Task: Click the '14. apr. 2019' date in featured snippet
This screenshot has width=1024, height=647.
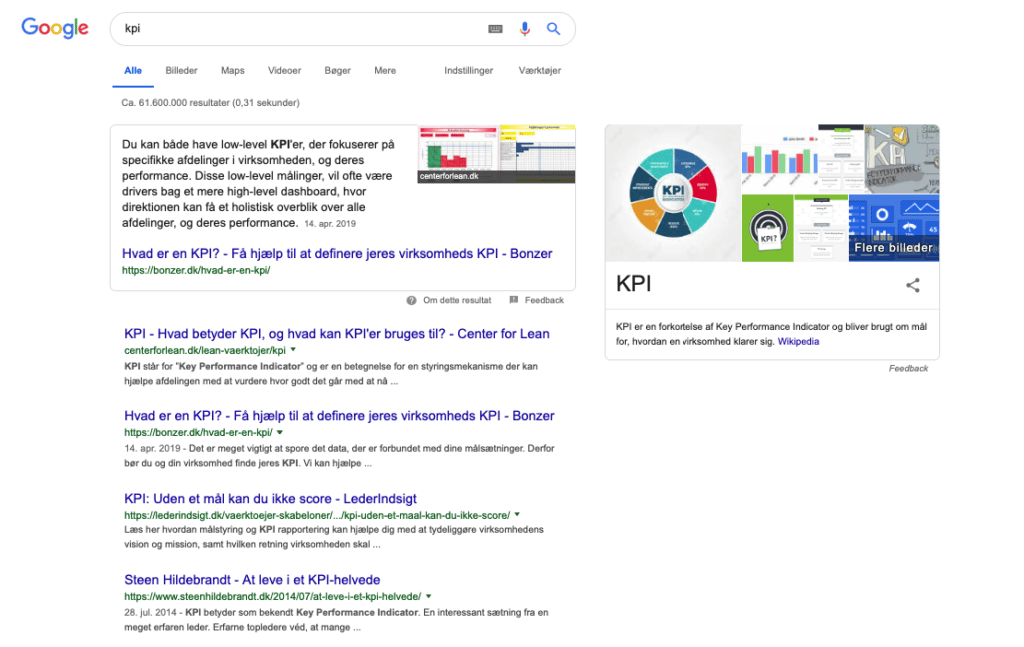Action: (330, 224)
